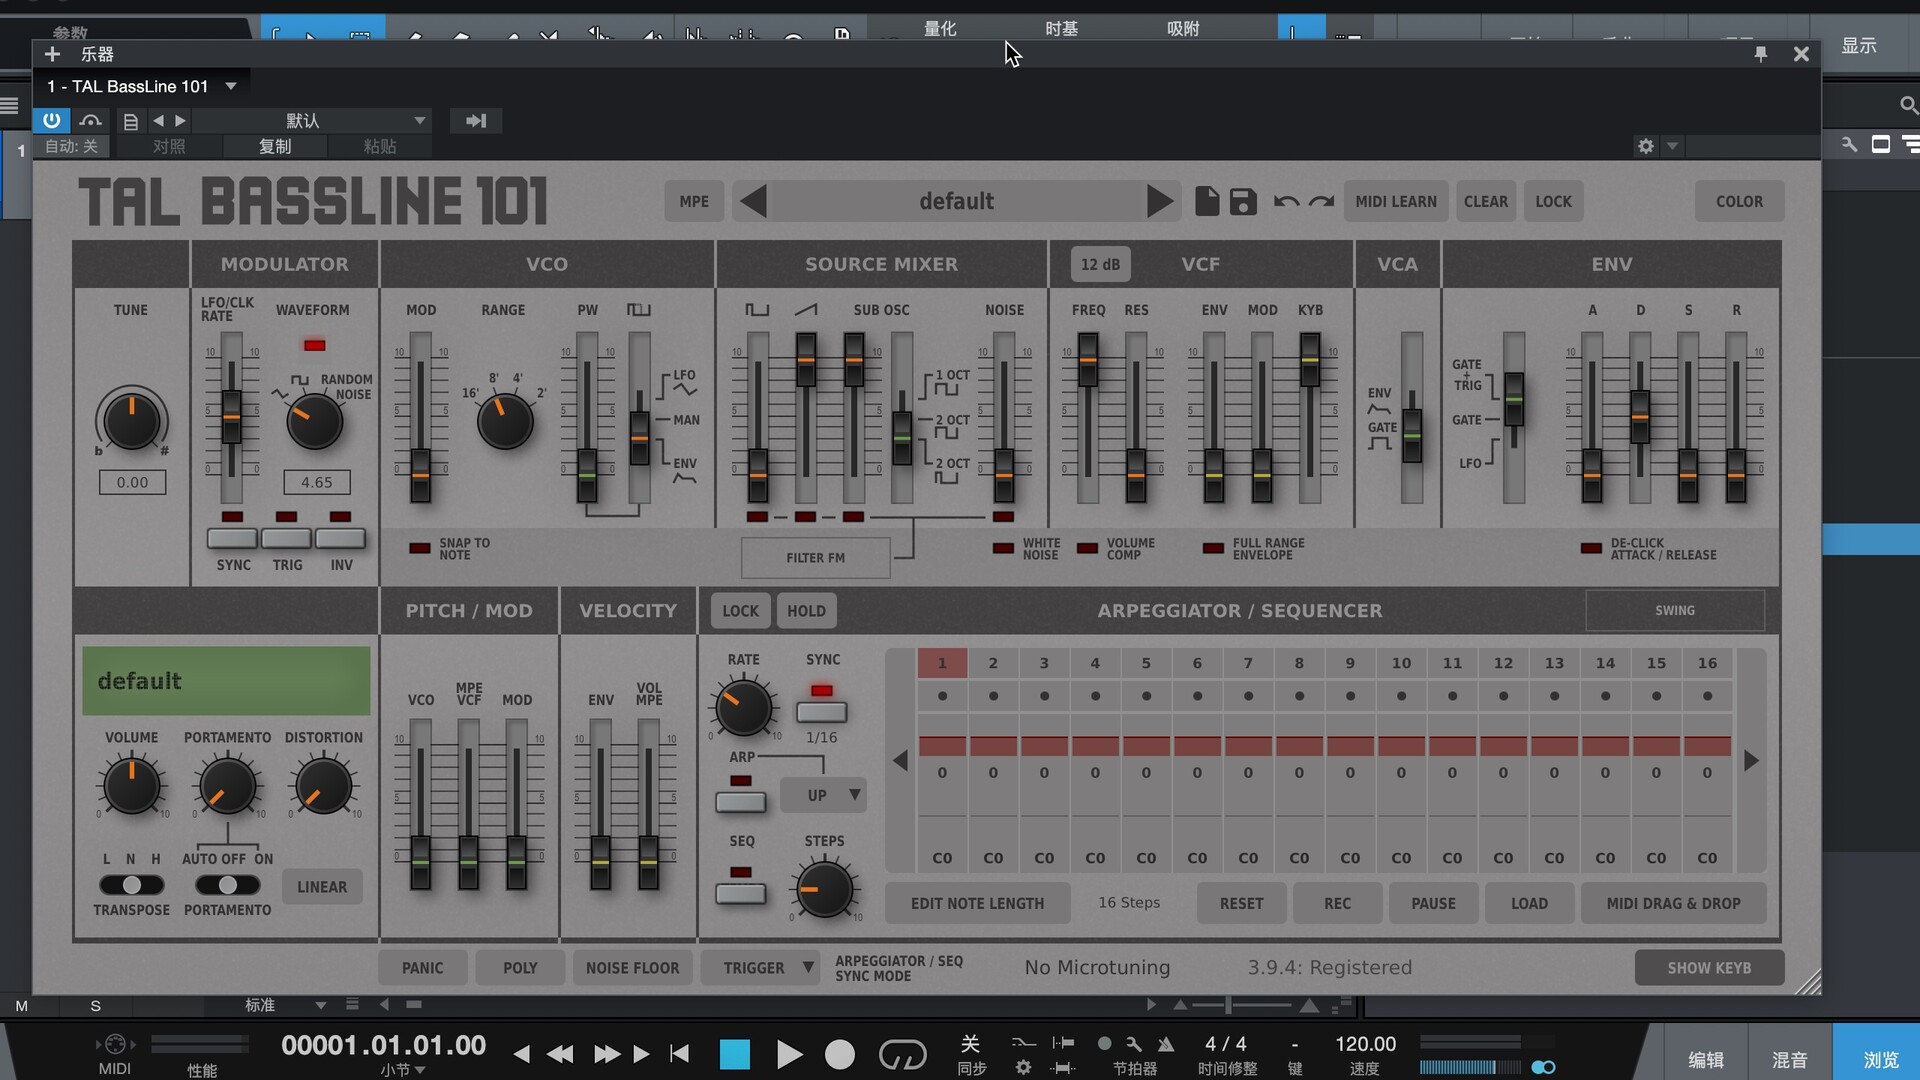Switch to the 编辑 tab

click(x=1705, y=1059)
